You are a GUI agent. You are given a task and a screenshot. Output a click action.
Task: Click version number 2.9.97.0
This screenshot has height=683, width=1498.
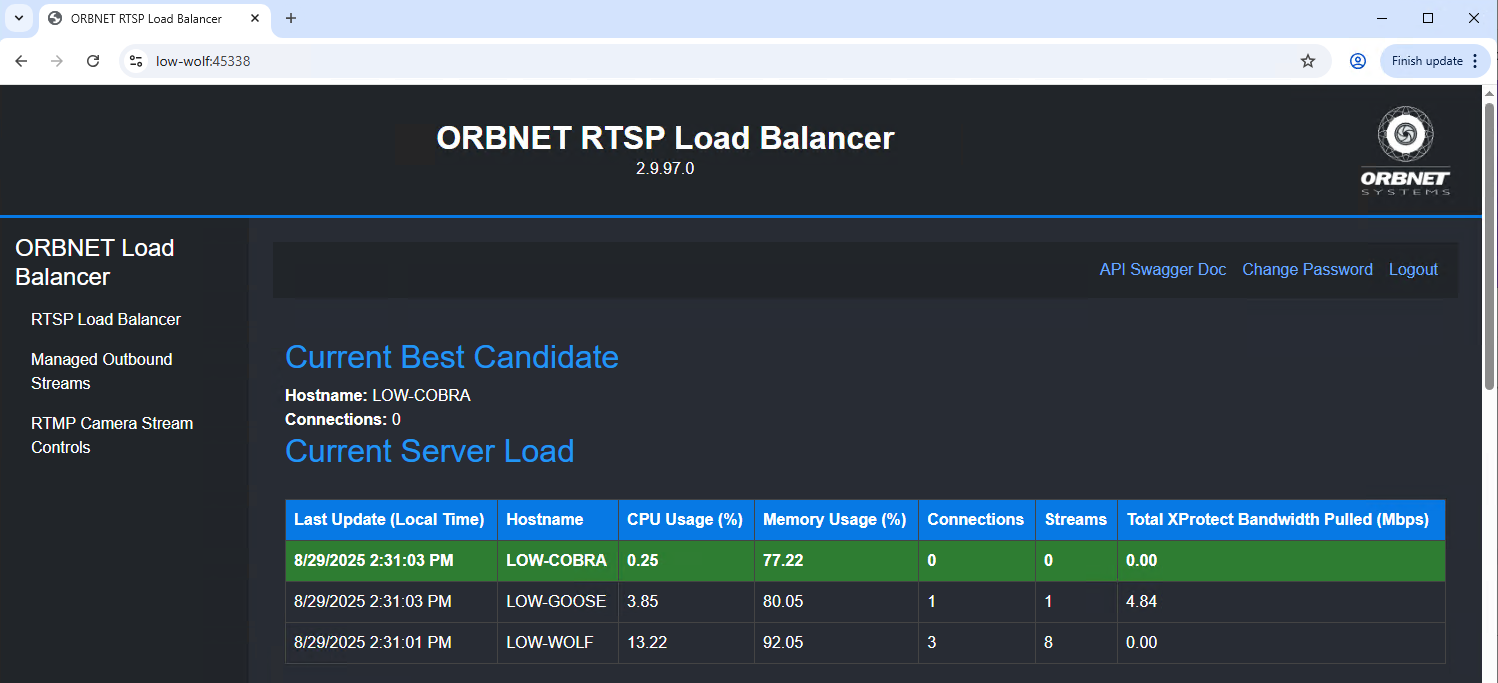tap(665, 169)
